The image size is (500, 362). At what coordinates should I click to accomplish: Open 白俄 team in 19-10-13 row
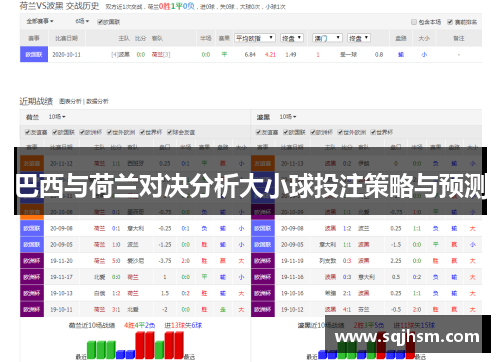pos(99,294)
